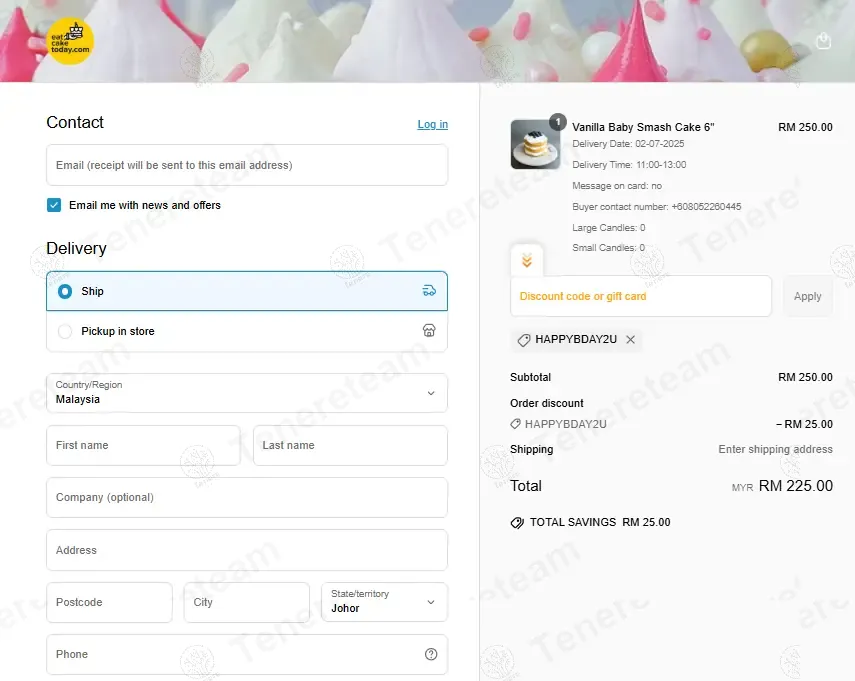Click the shipping truck icon
Screen dimensions: 855x681
point(429,291)
